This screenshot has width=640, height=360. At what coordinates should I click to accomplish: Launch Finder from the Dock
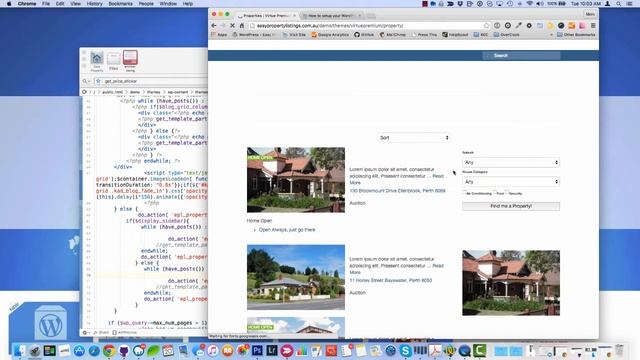tap(20, 351)
